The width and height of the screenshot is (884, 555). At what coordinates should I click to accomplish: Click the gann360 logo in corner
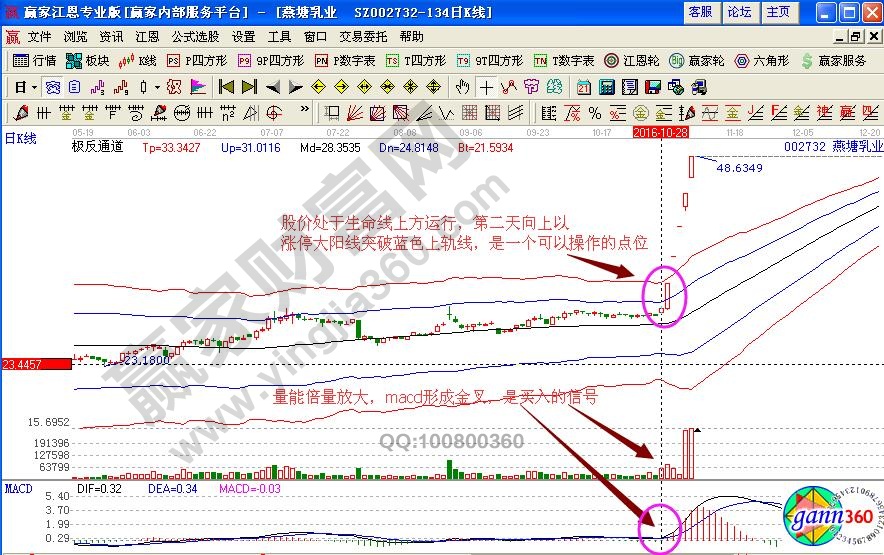pos(826,516)
